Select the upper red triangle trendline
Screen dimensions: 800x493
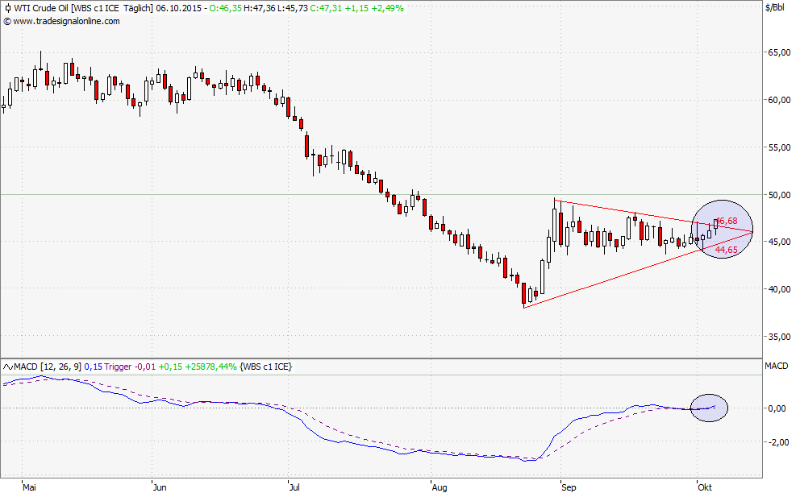click(640, 215)
